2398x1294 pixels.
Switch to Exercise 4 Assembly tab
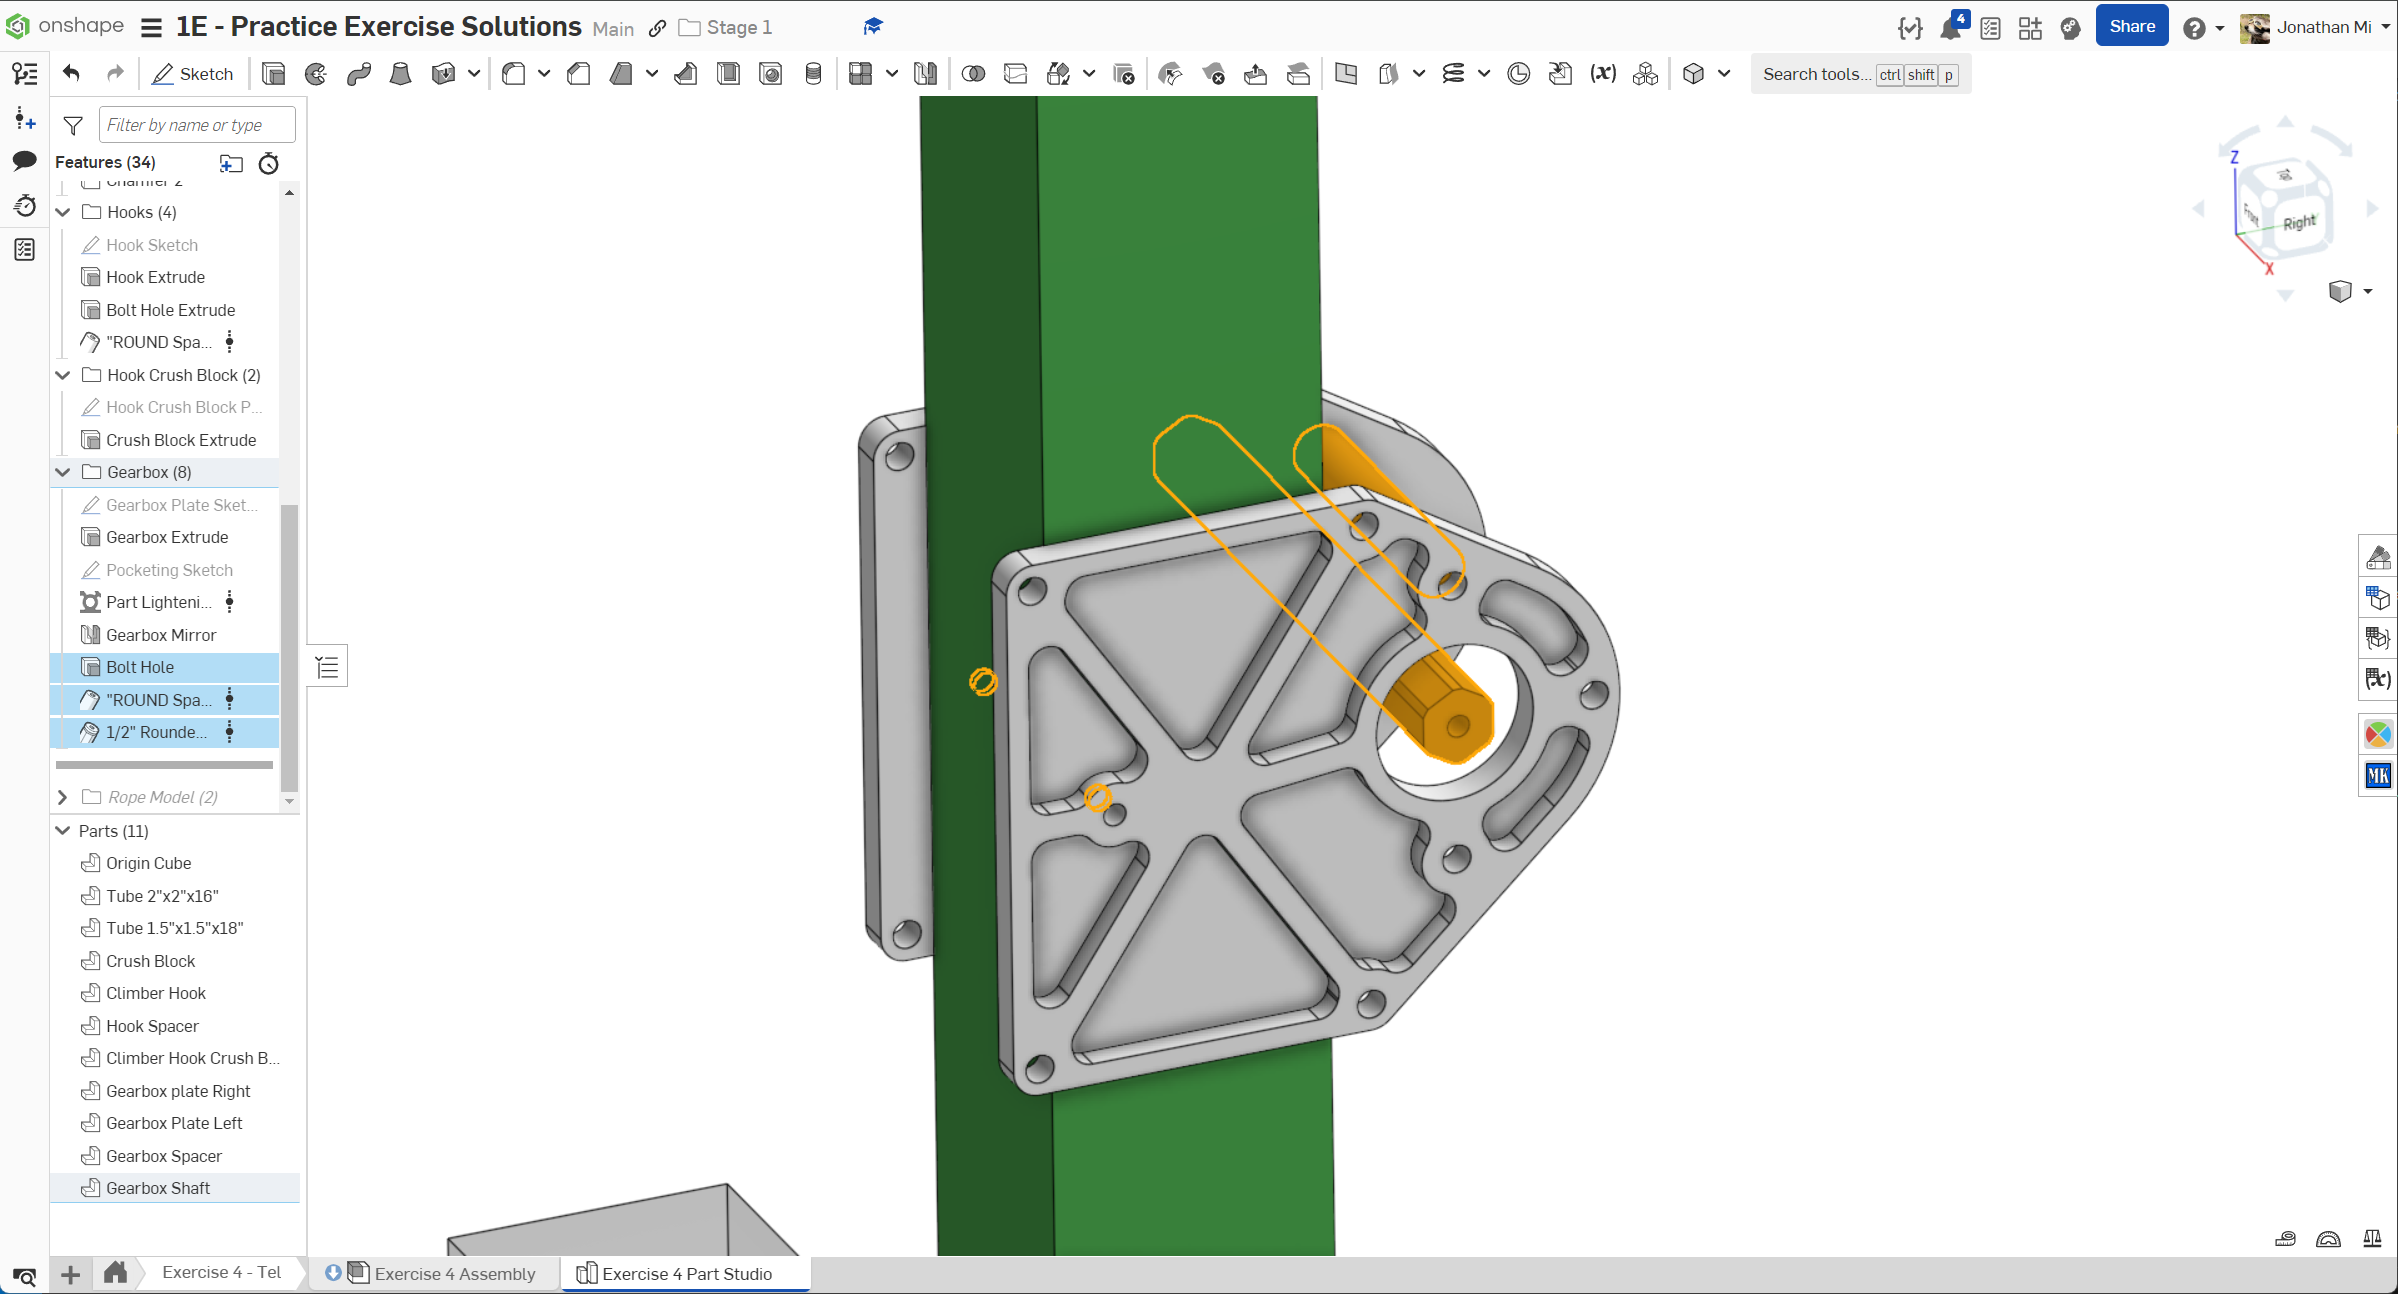pos(454,1273)
